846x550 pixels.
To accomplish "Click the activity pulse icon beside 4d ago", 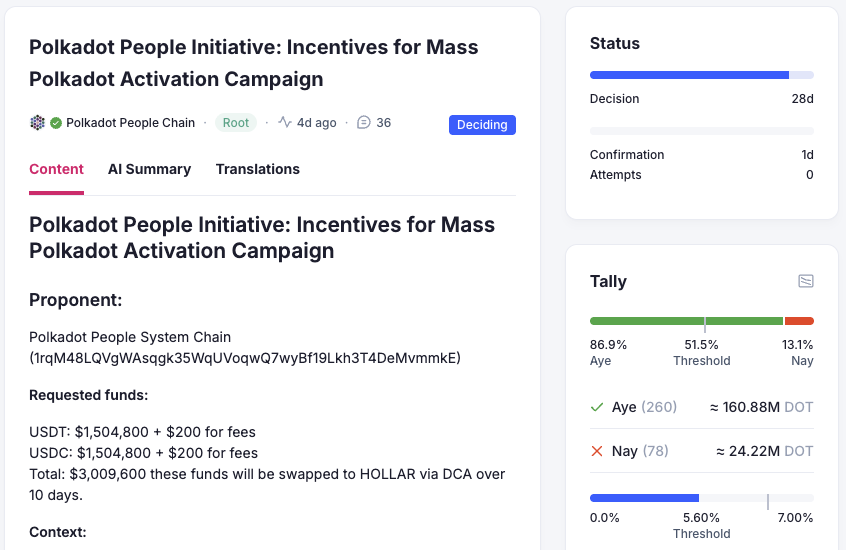I will [x=285, y=123].
